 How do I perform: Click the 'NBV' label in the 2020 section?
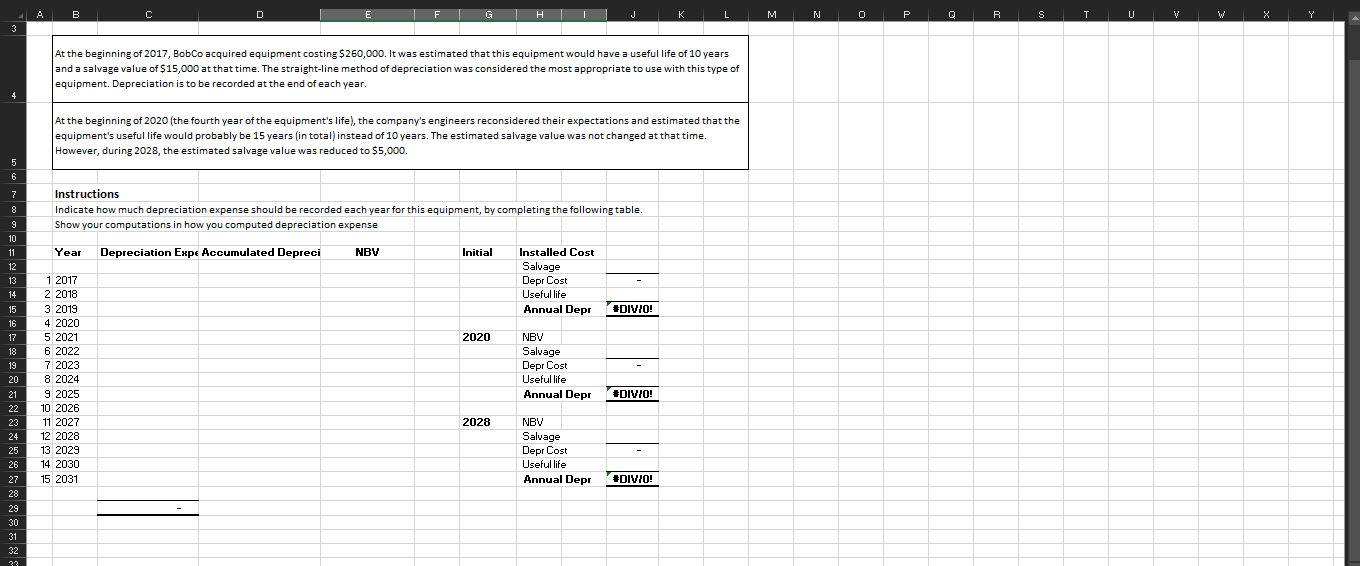point(532,337)
